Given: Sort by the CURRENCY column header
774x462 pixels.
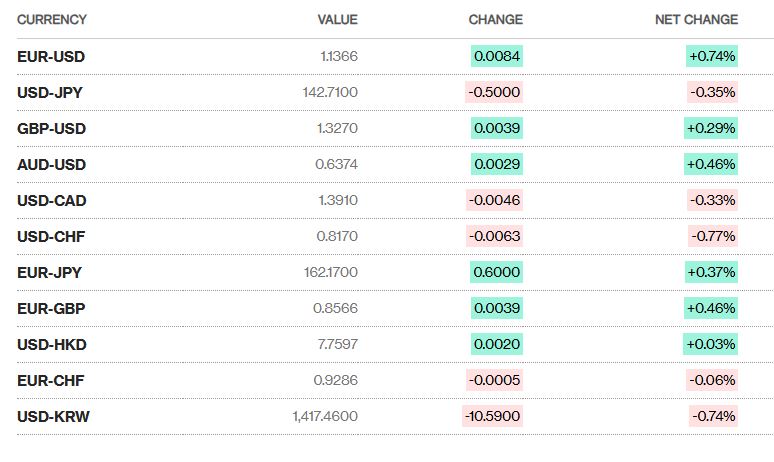Looking at the screenshot, I should click(52, 19).
